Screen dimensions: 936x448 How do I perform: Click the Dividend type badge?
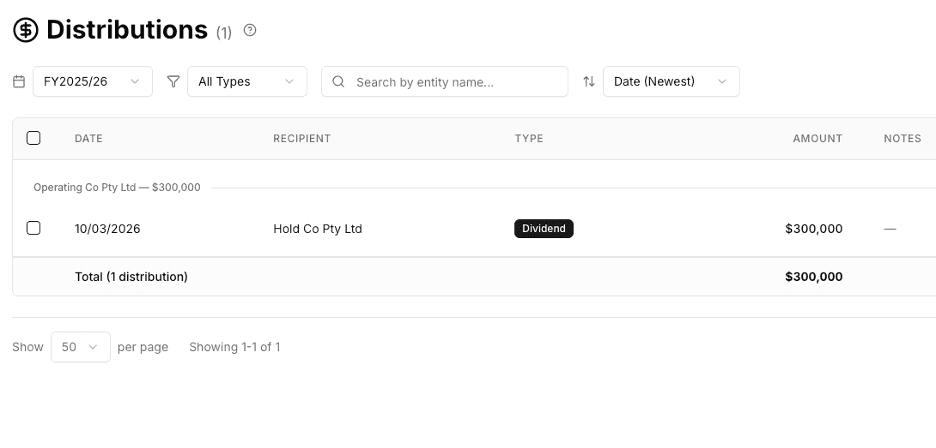coord(543,229)
